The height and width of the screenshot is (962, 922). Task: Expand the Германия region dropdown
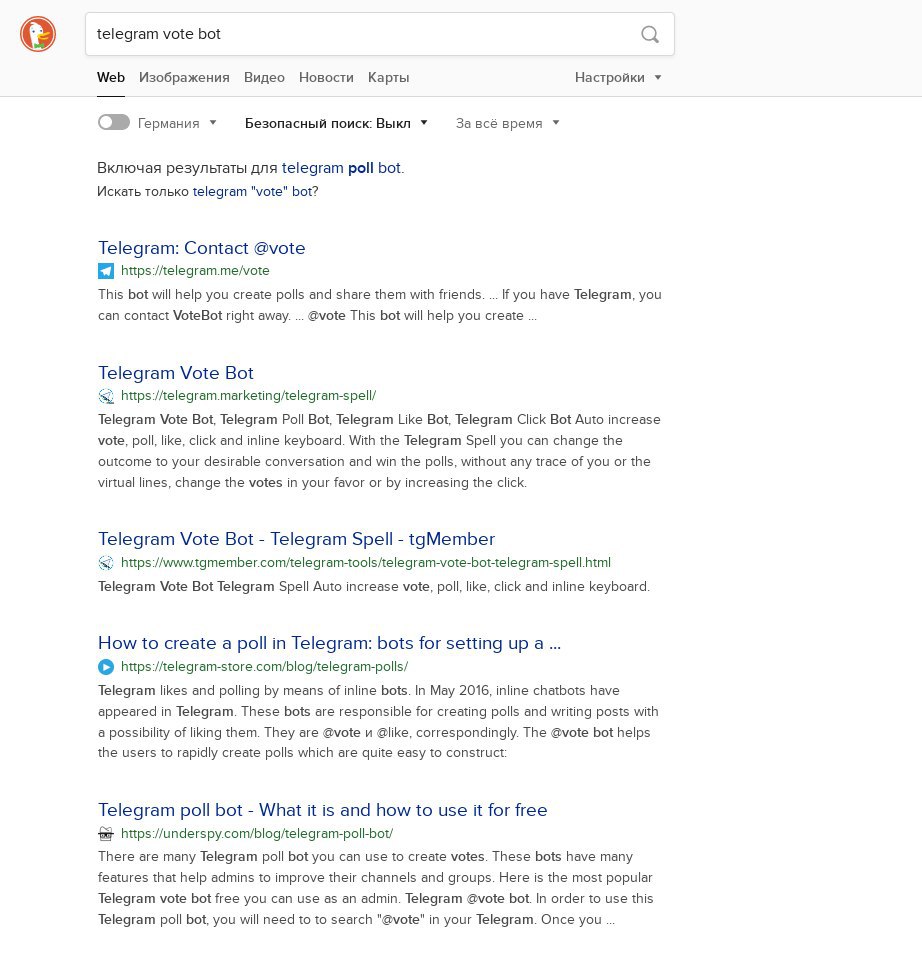177,123
